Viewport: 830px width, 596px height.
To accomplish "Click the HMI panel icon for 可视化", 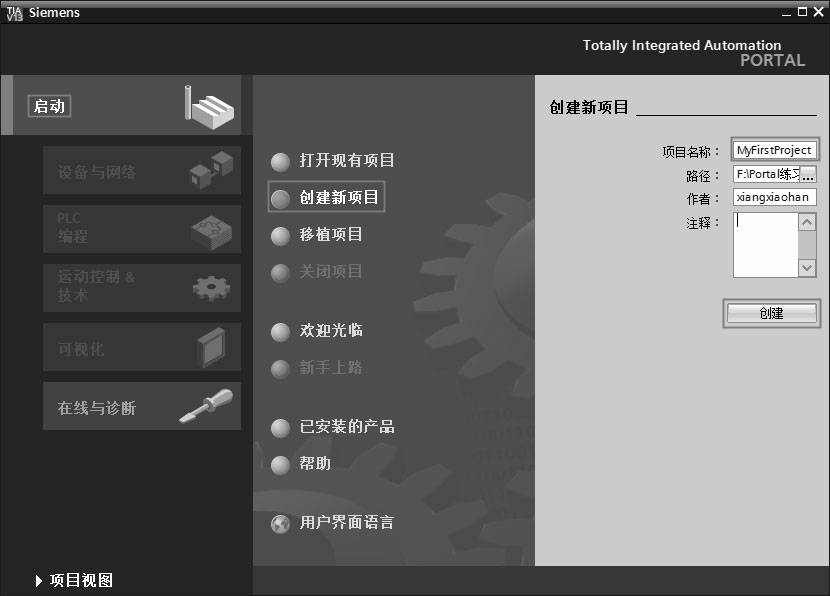I will 211,347.
